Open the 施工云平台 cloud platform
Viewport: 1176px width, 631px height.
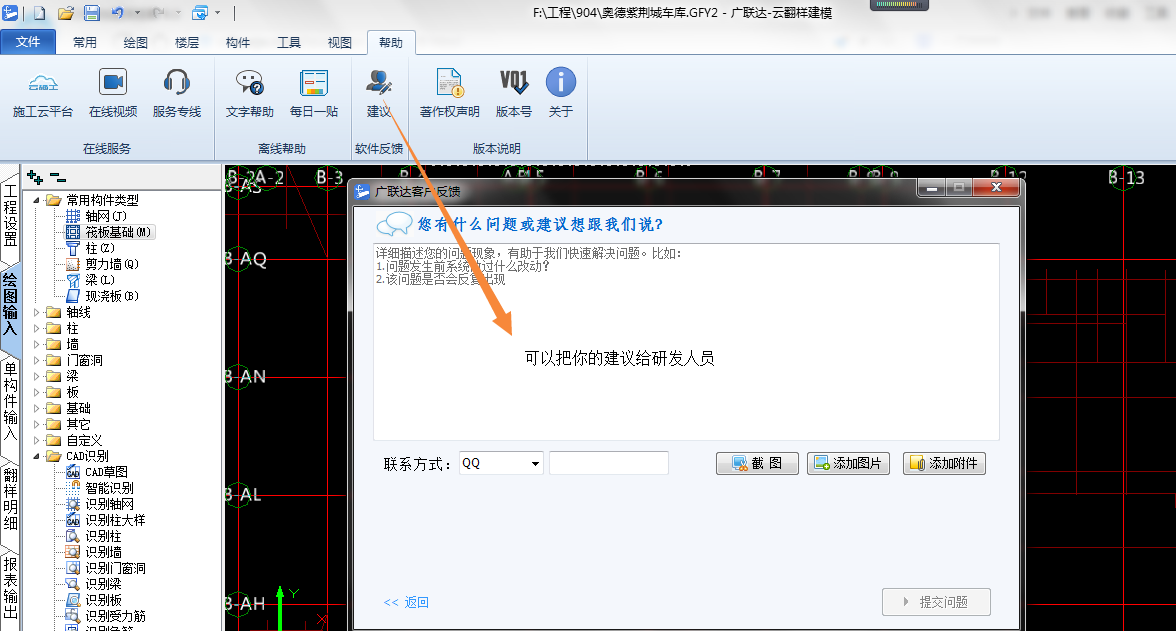click(43, 94)
